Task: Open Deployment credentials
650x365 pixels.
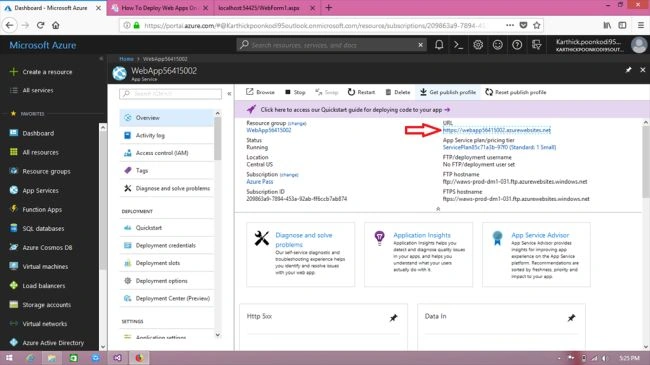Action: 167,246
